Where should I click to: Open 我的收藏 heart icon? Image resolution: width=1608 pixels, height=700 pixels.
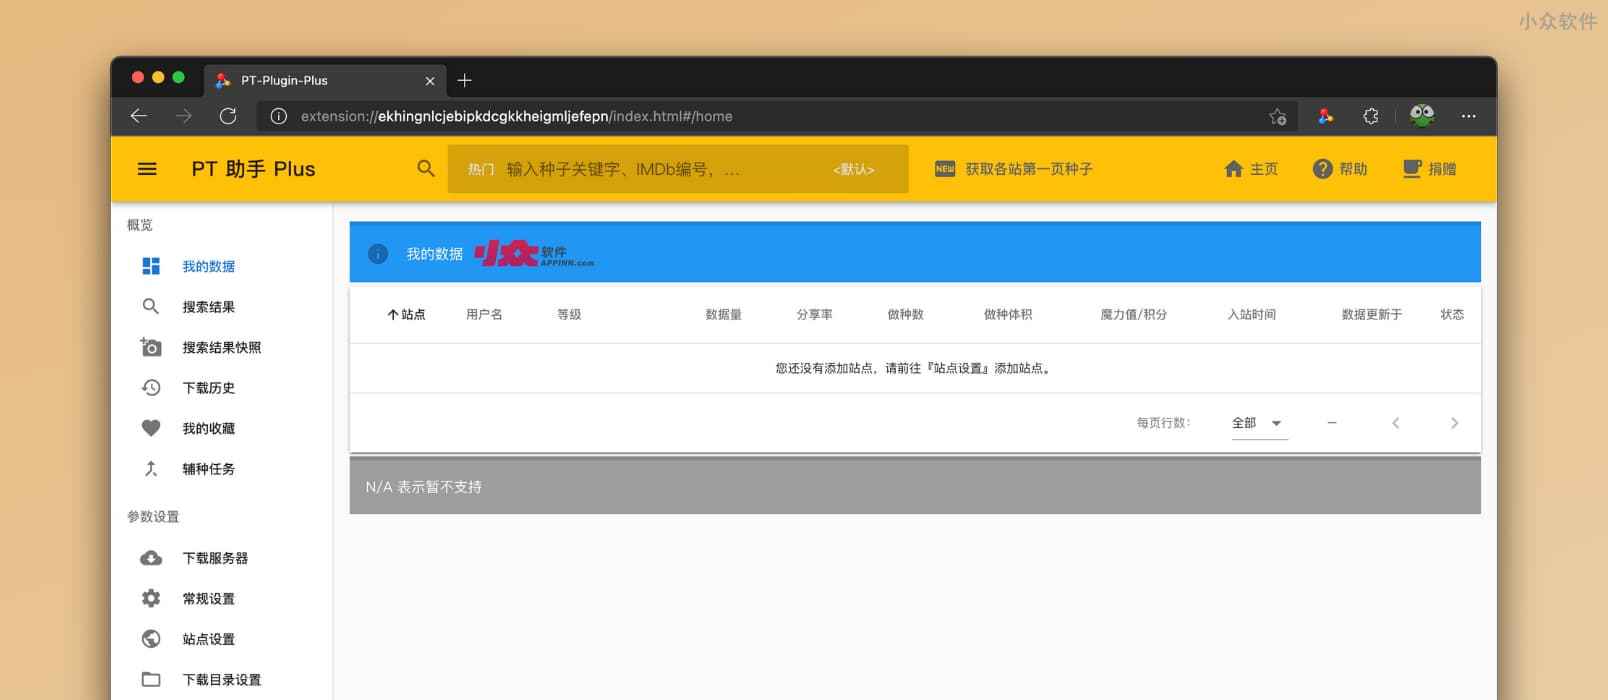(x=151, y=428)
